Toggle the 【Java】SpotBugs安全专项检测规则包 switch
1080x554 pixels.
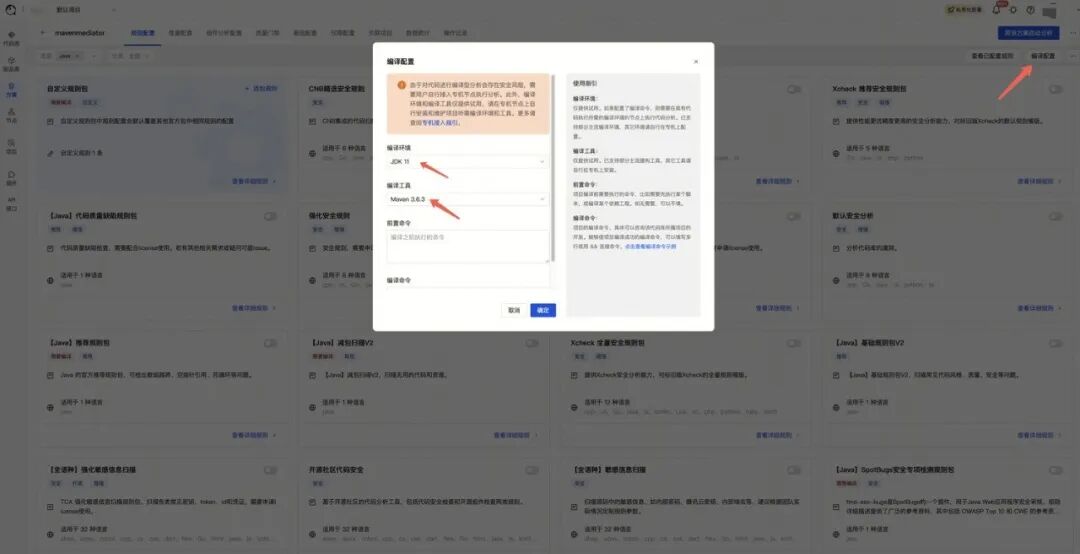pyautogui.click(x=1055, y=470)
